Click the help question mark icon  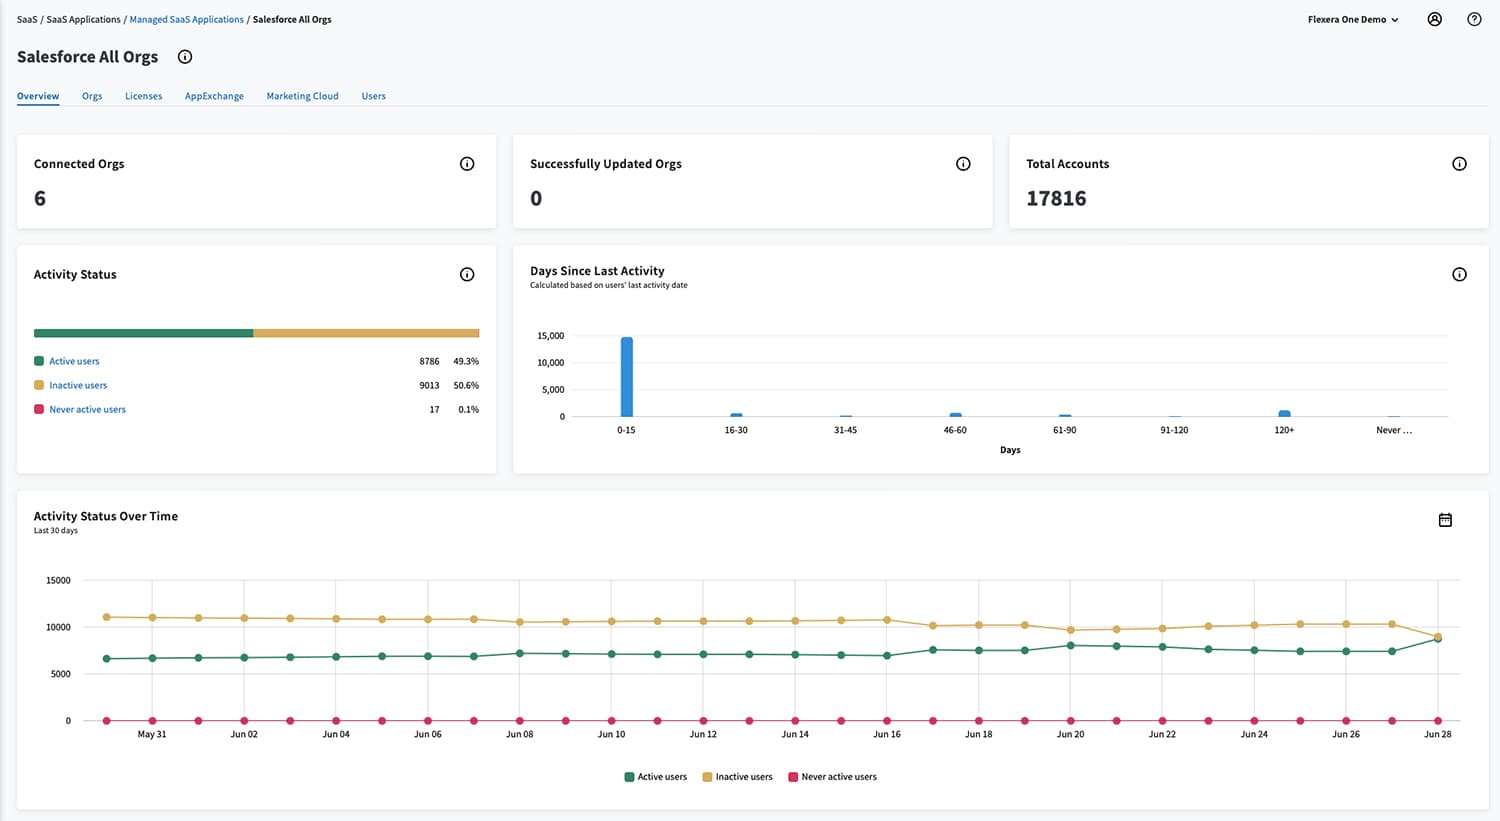(x=1474, y=19)
